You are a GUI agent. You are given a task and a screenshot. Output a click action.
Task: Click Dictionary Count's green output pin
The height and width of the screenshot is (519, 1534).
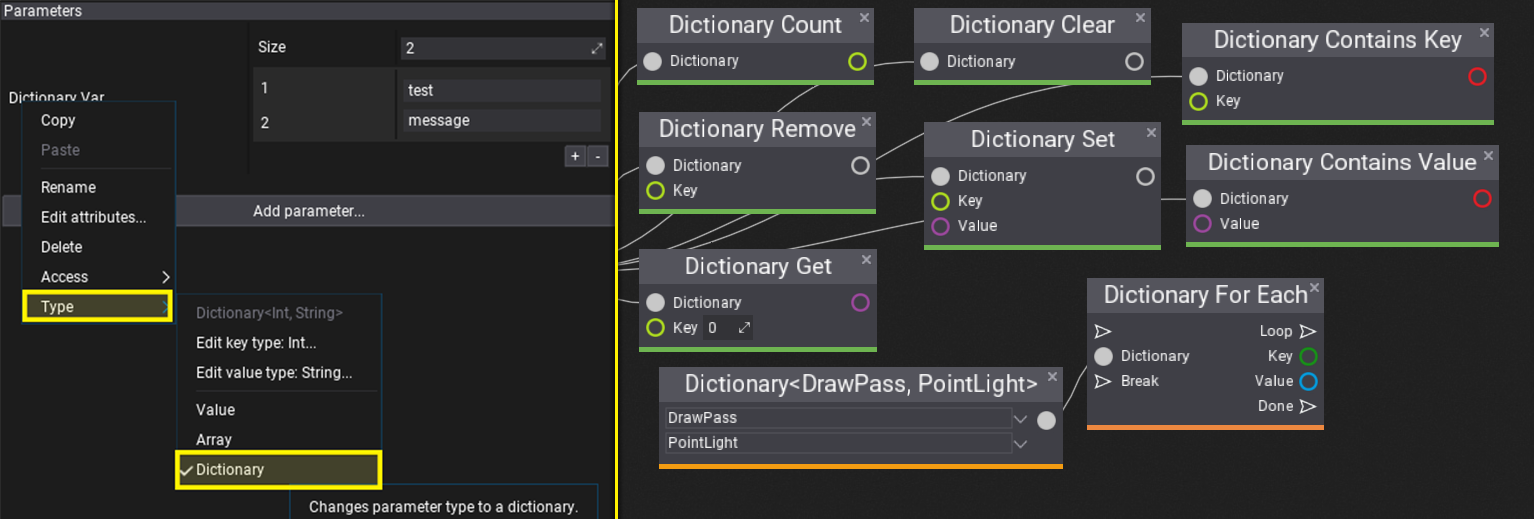pyautogui.click(x=857, y=61)
